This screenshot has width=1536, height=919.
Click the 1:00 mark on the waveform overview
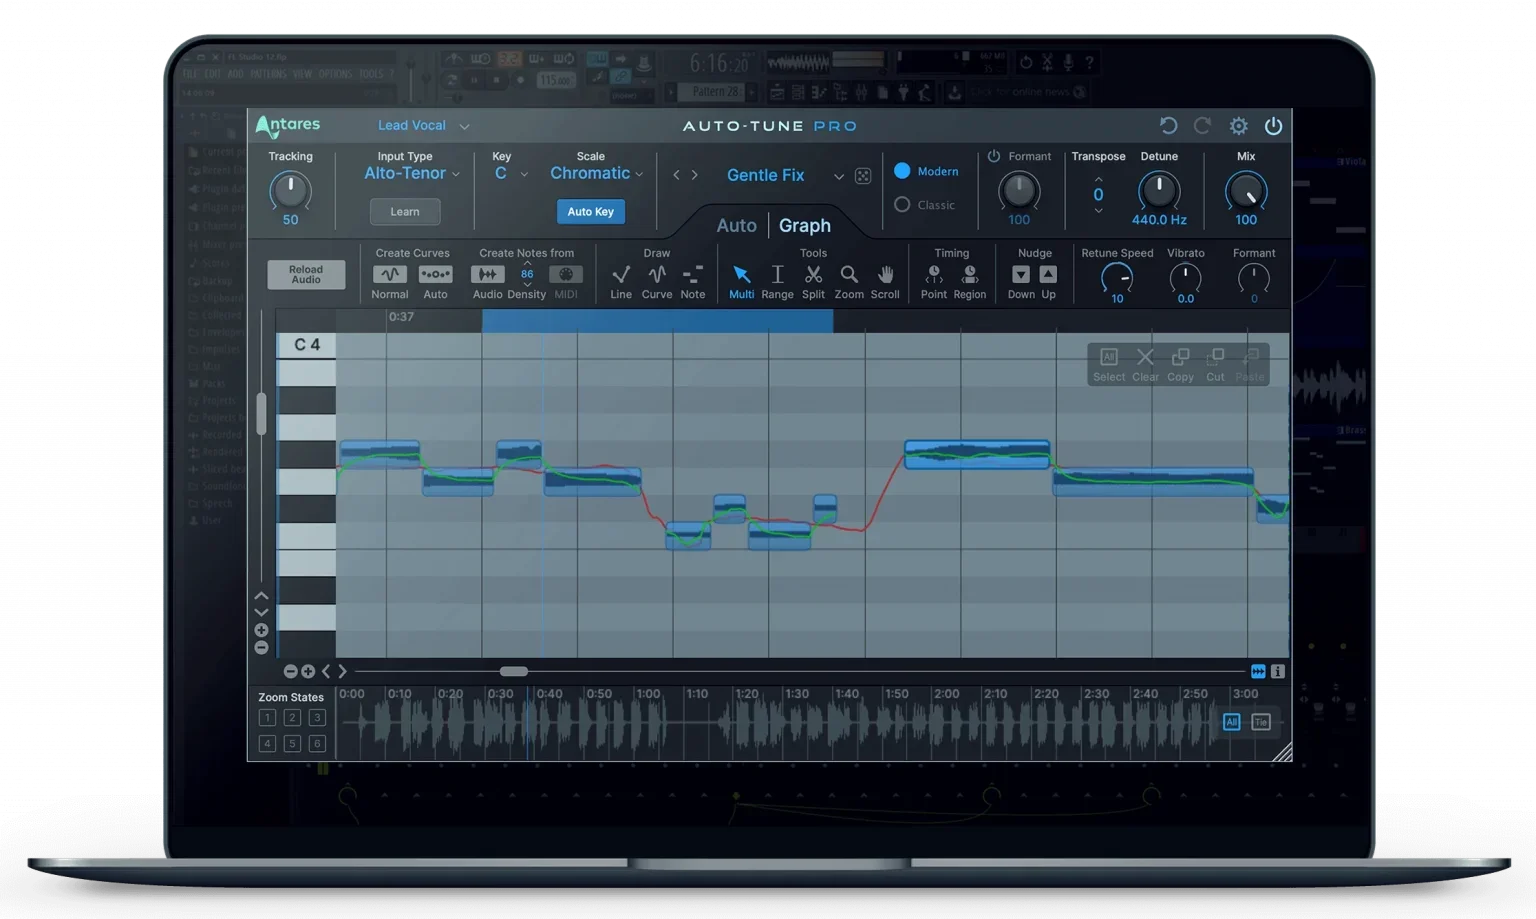pyautogui.click(x=648, y=694)
